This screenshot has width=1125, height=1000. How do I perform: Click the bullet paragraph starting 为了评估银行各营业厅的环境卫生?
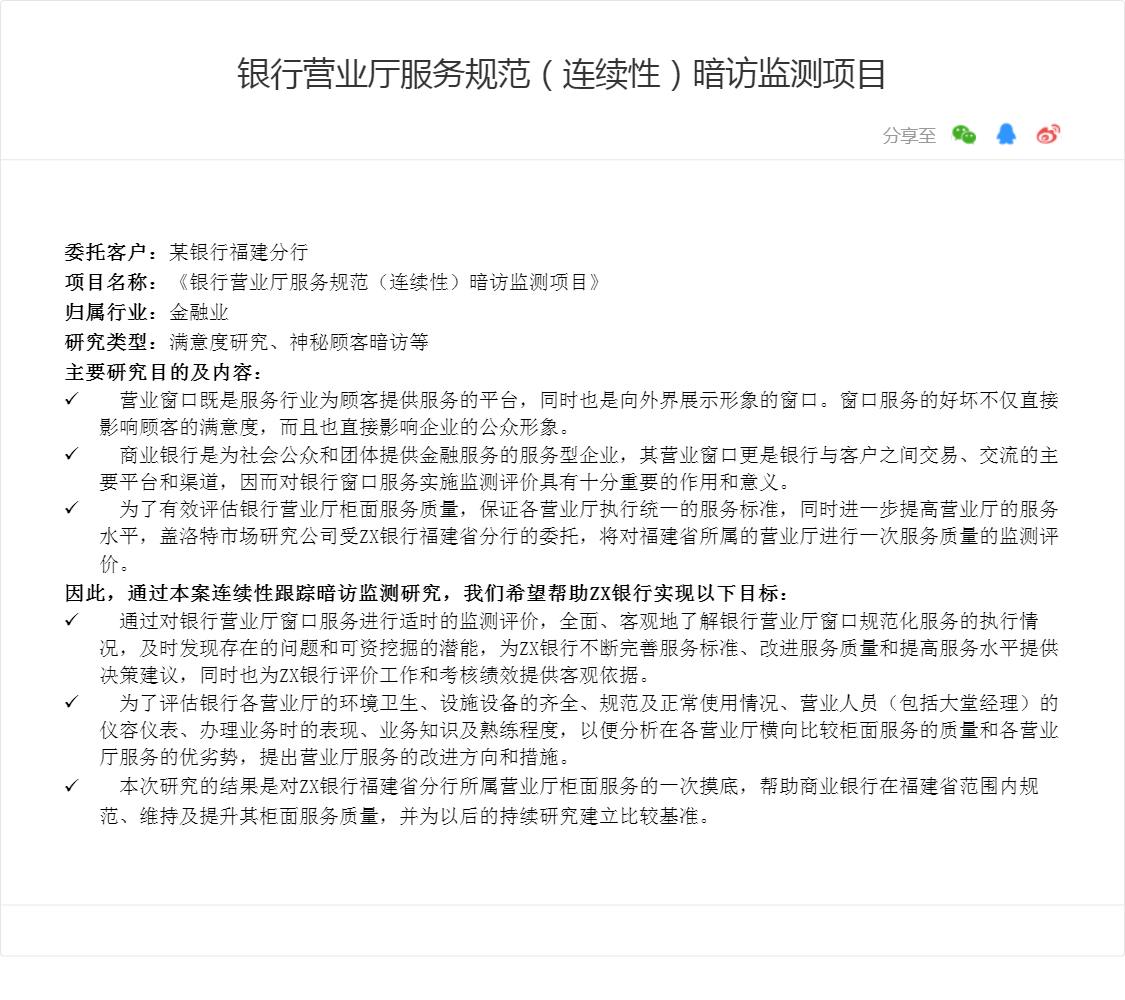tap(562, 730)
